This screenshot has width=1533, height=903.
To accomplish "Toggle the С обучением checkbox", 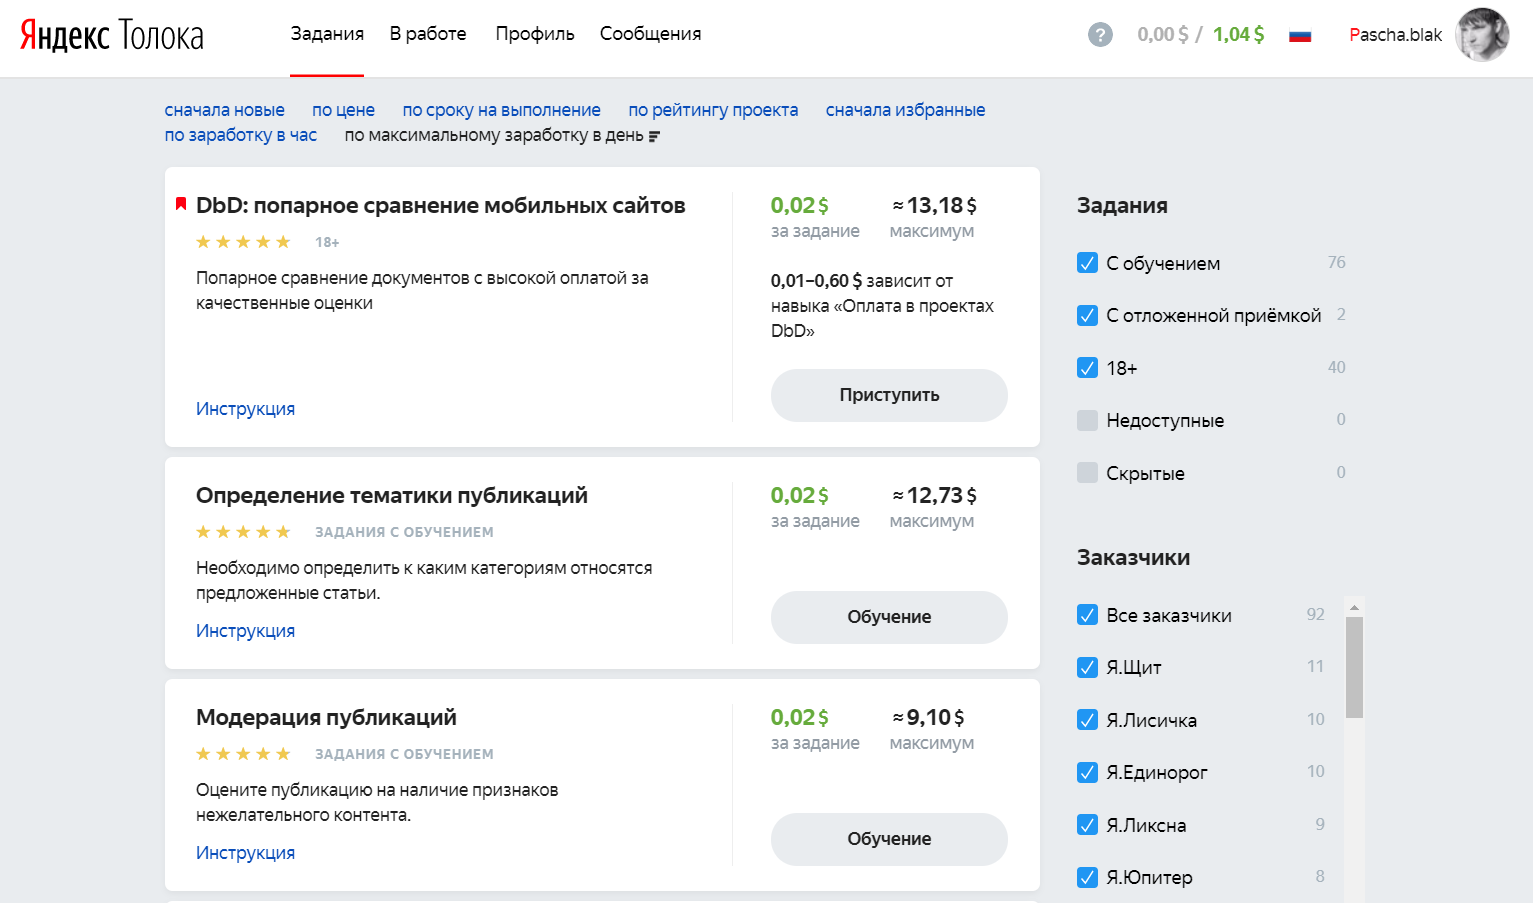I will pyautogui.click(x=1088, y=263).
